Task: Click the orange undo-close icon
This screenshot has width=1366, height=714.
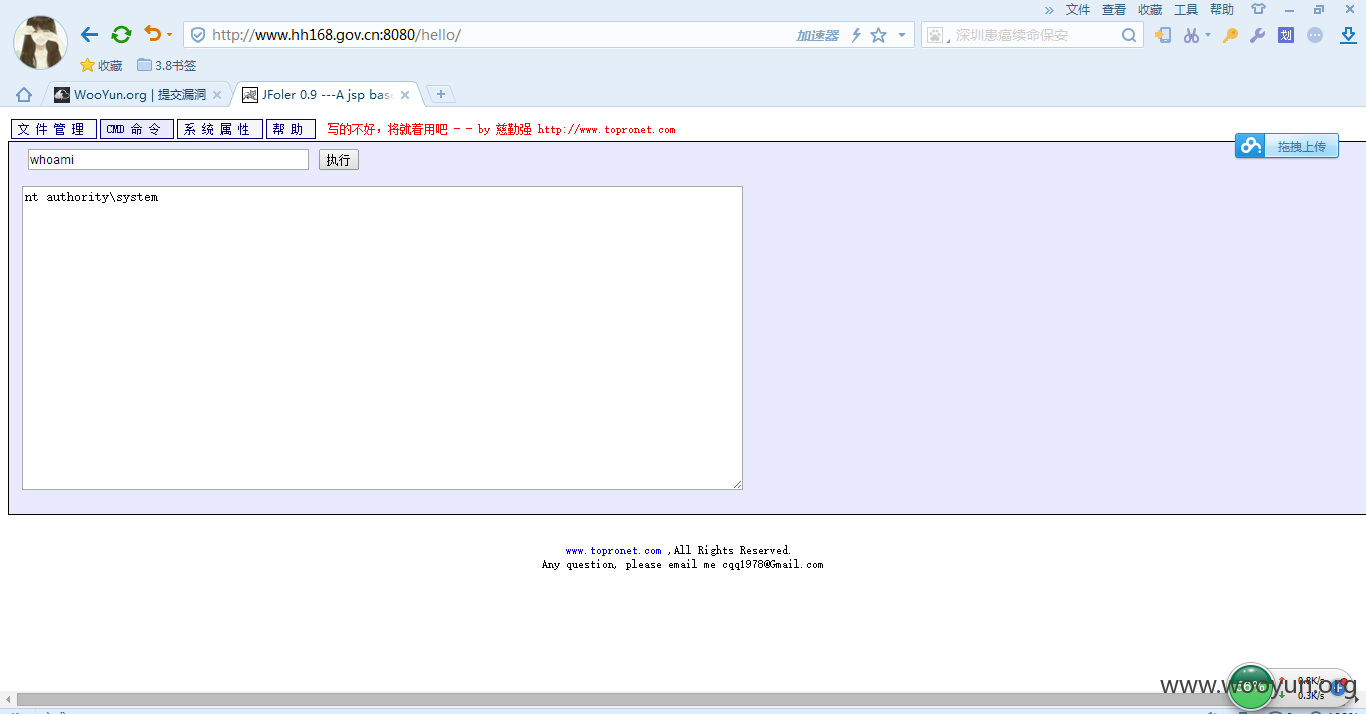Action: tap(152, 34)
